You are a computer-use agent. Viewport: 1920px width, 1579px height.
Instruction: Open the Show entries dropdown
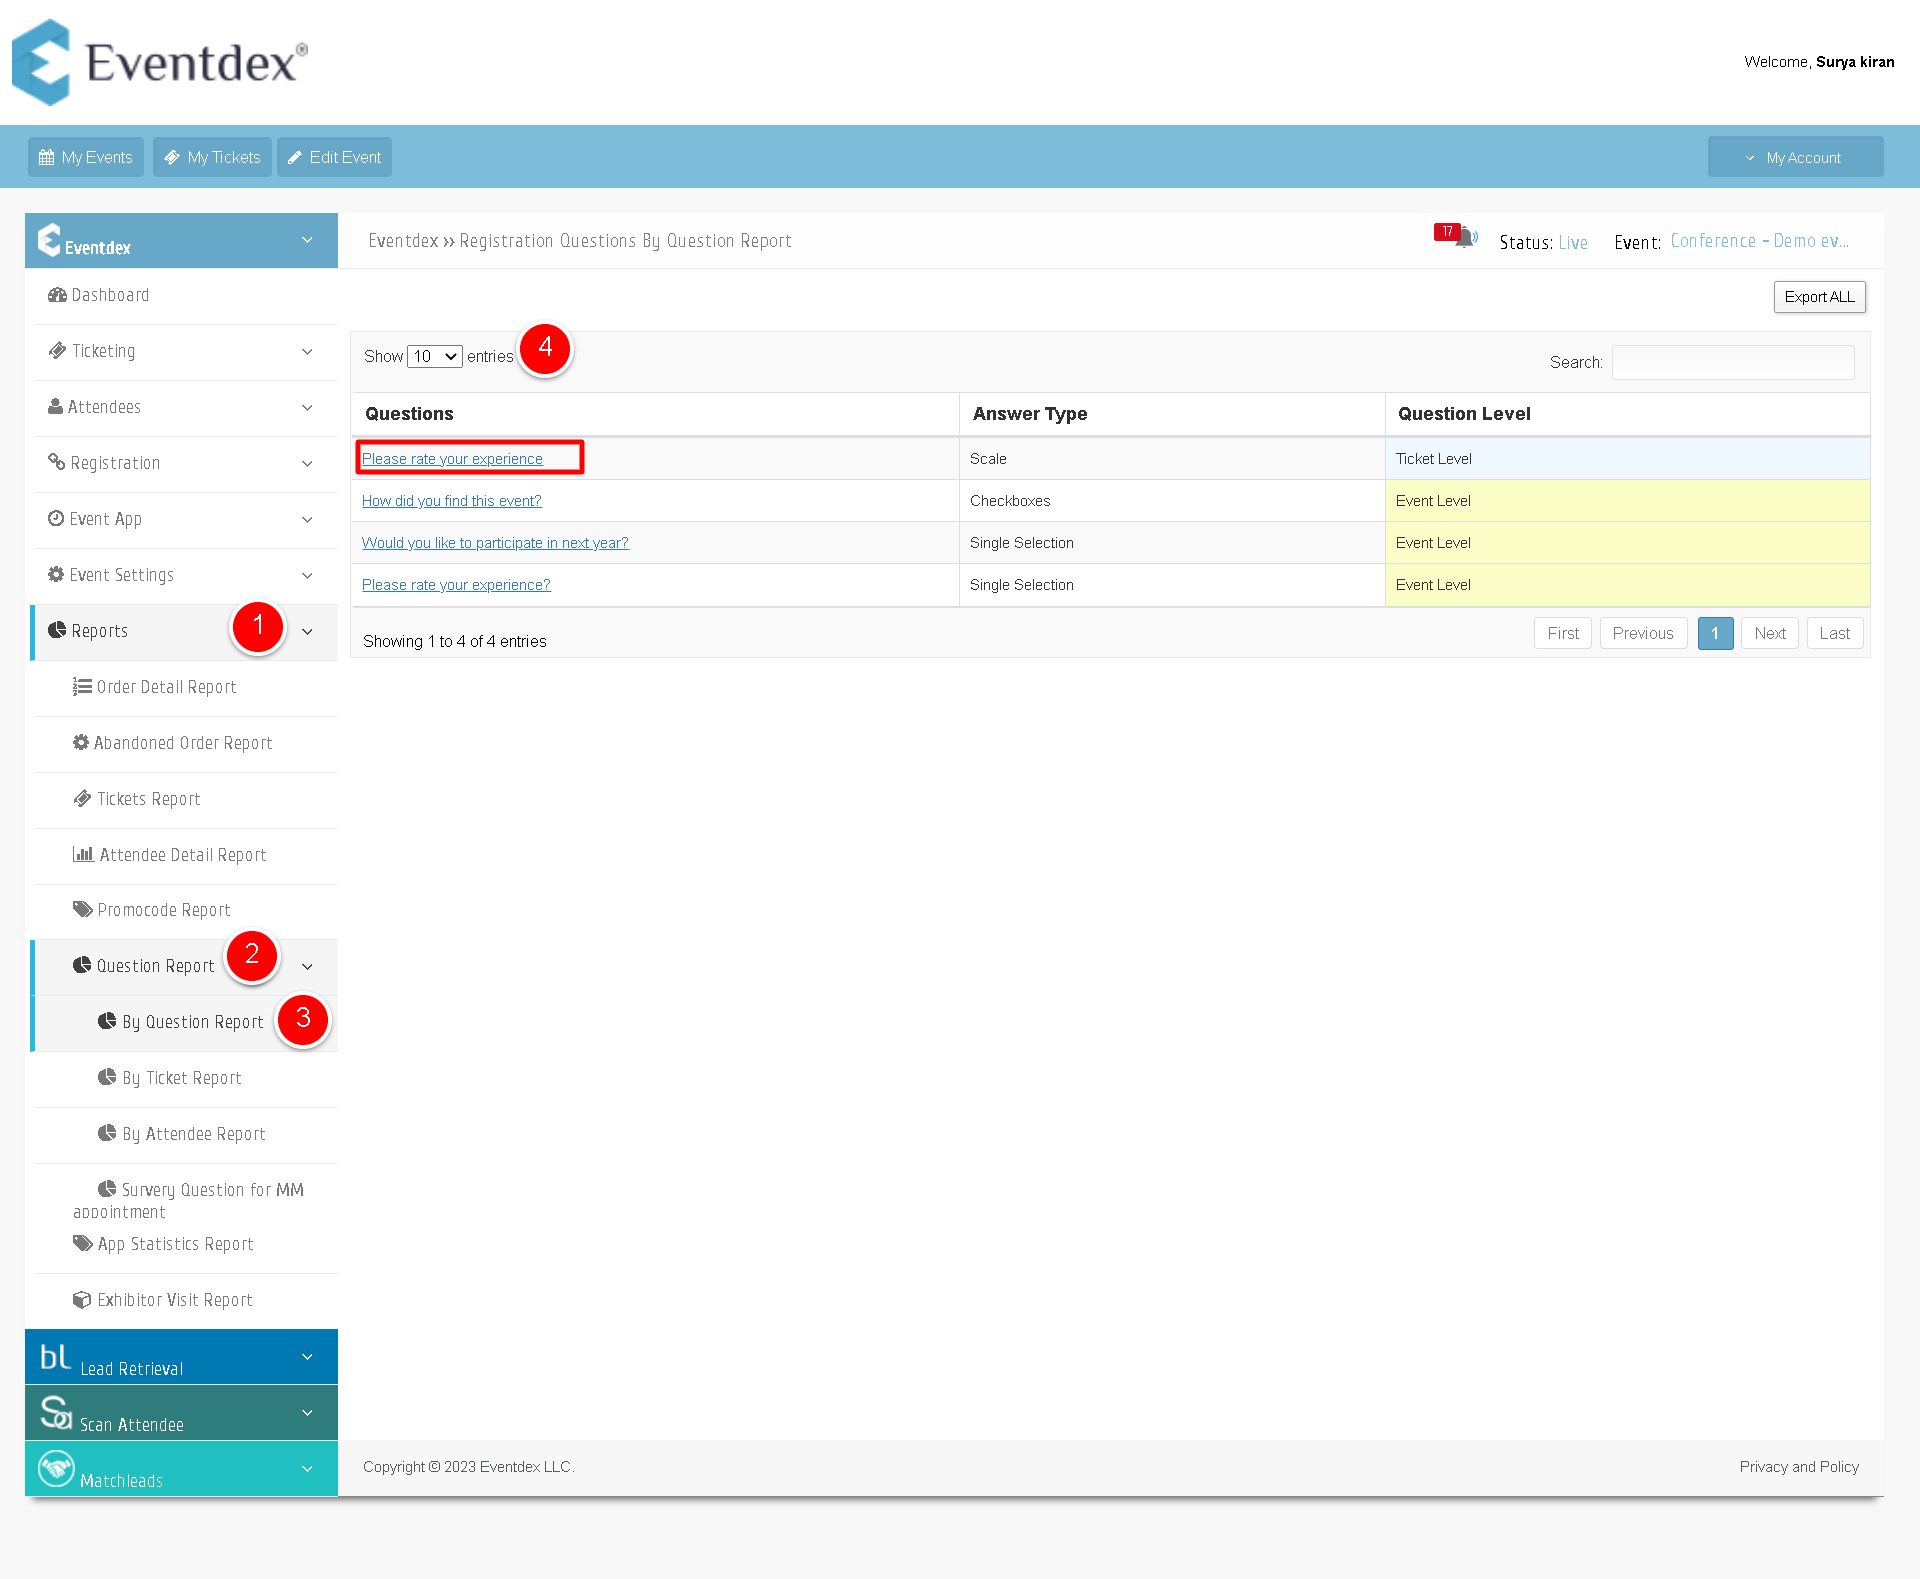click(x=435, y=356)
